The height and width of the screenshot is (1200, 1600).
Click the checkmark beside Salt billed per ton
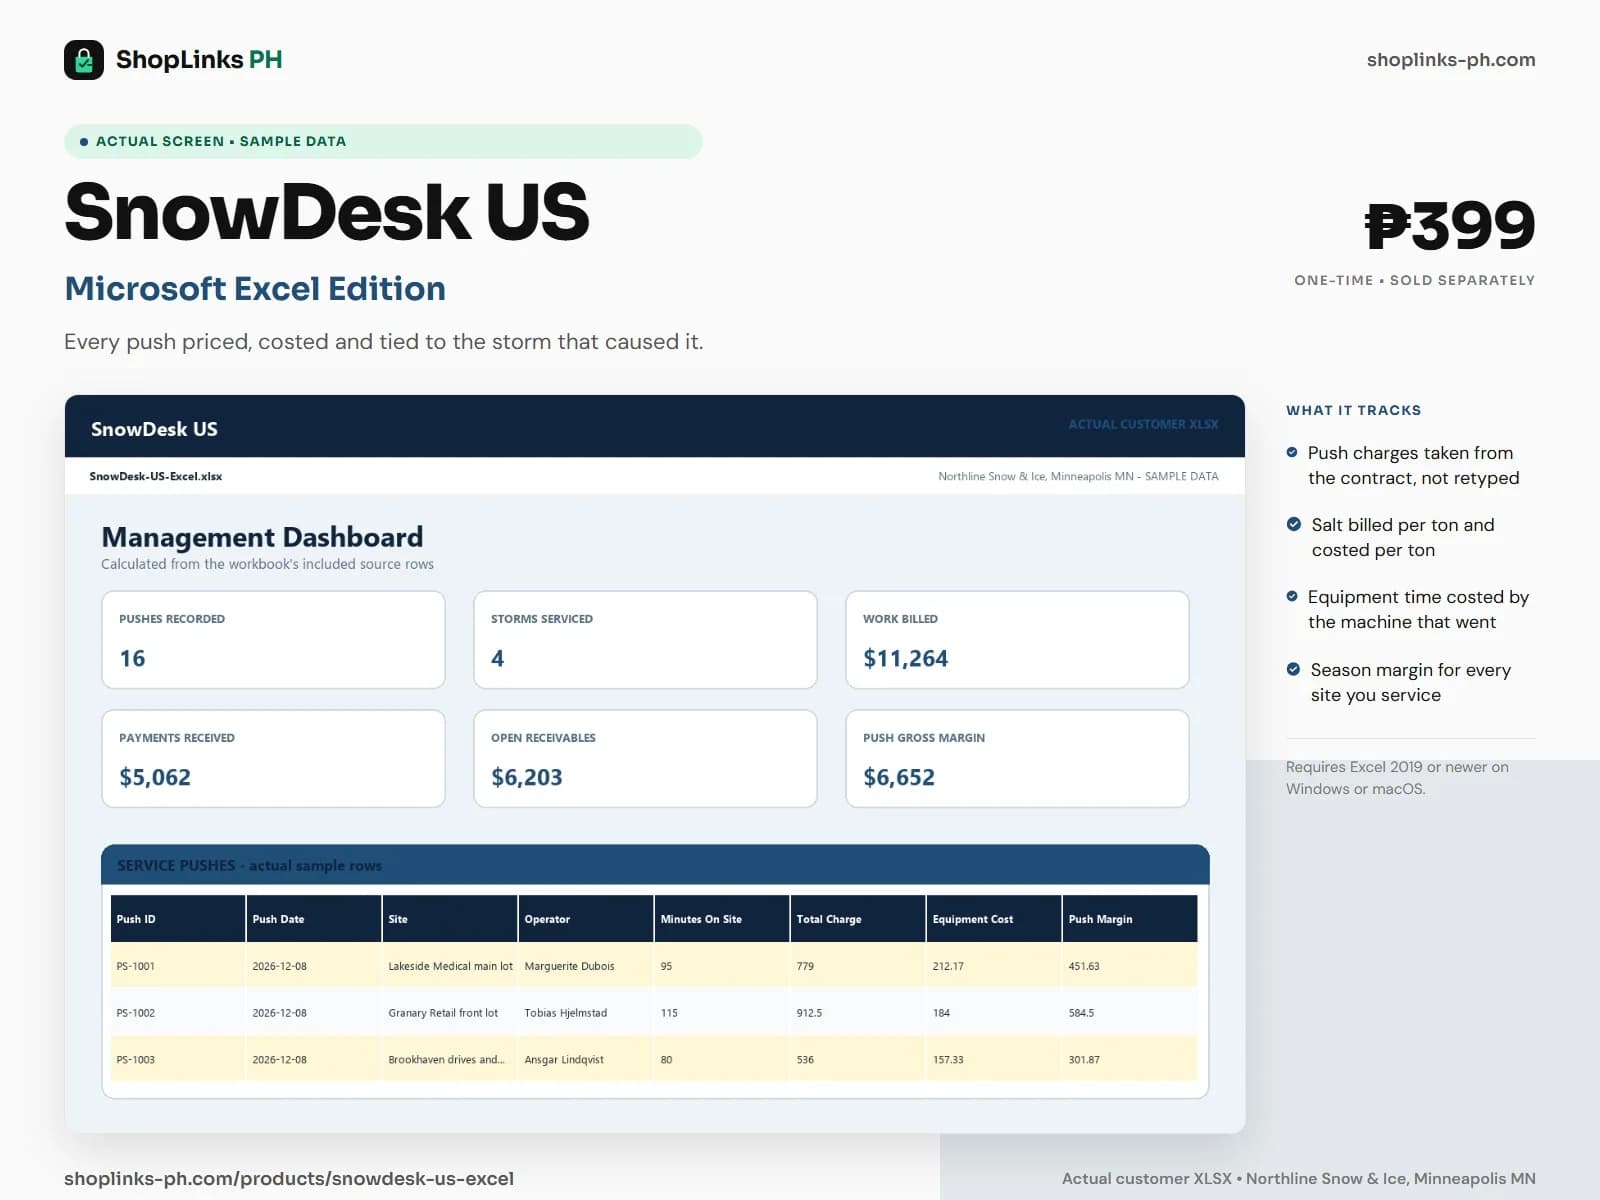1294,525
